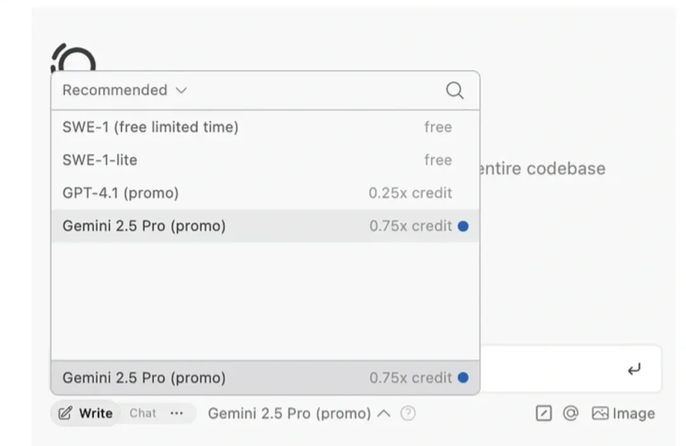This screenshot has width=686, height=446.
Task: Click the Windsurf logo icon at top
Action: pos(73,58)
